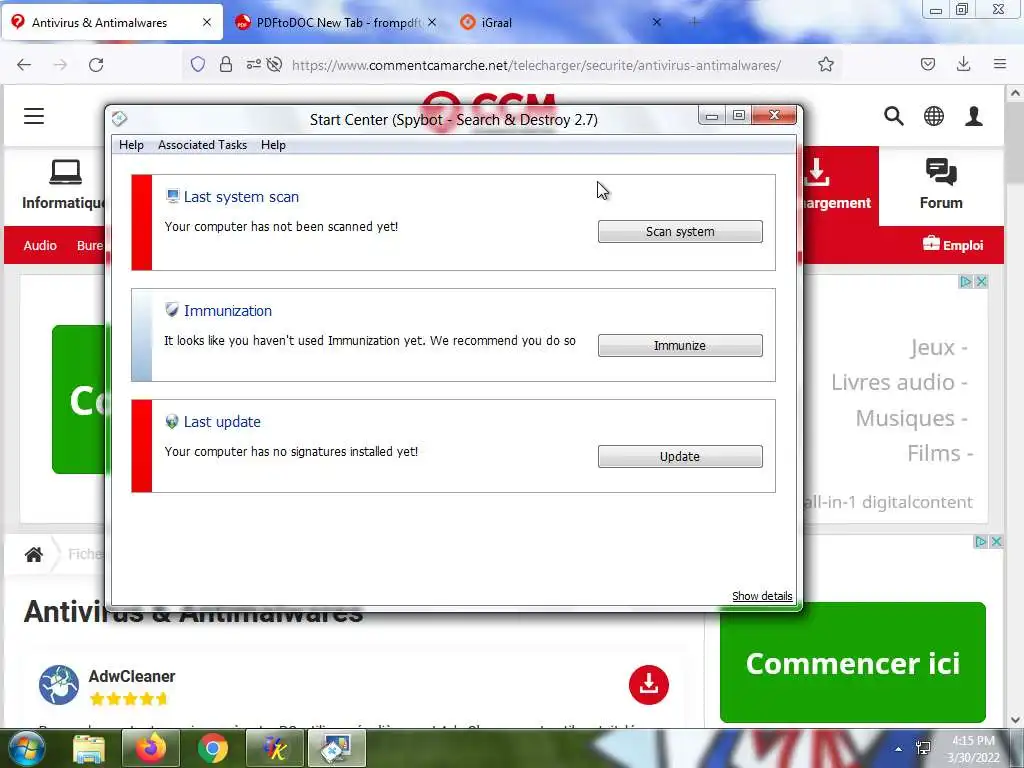
Task: Click the site padlock icon in address bar
Action: tap(226, 64)
